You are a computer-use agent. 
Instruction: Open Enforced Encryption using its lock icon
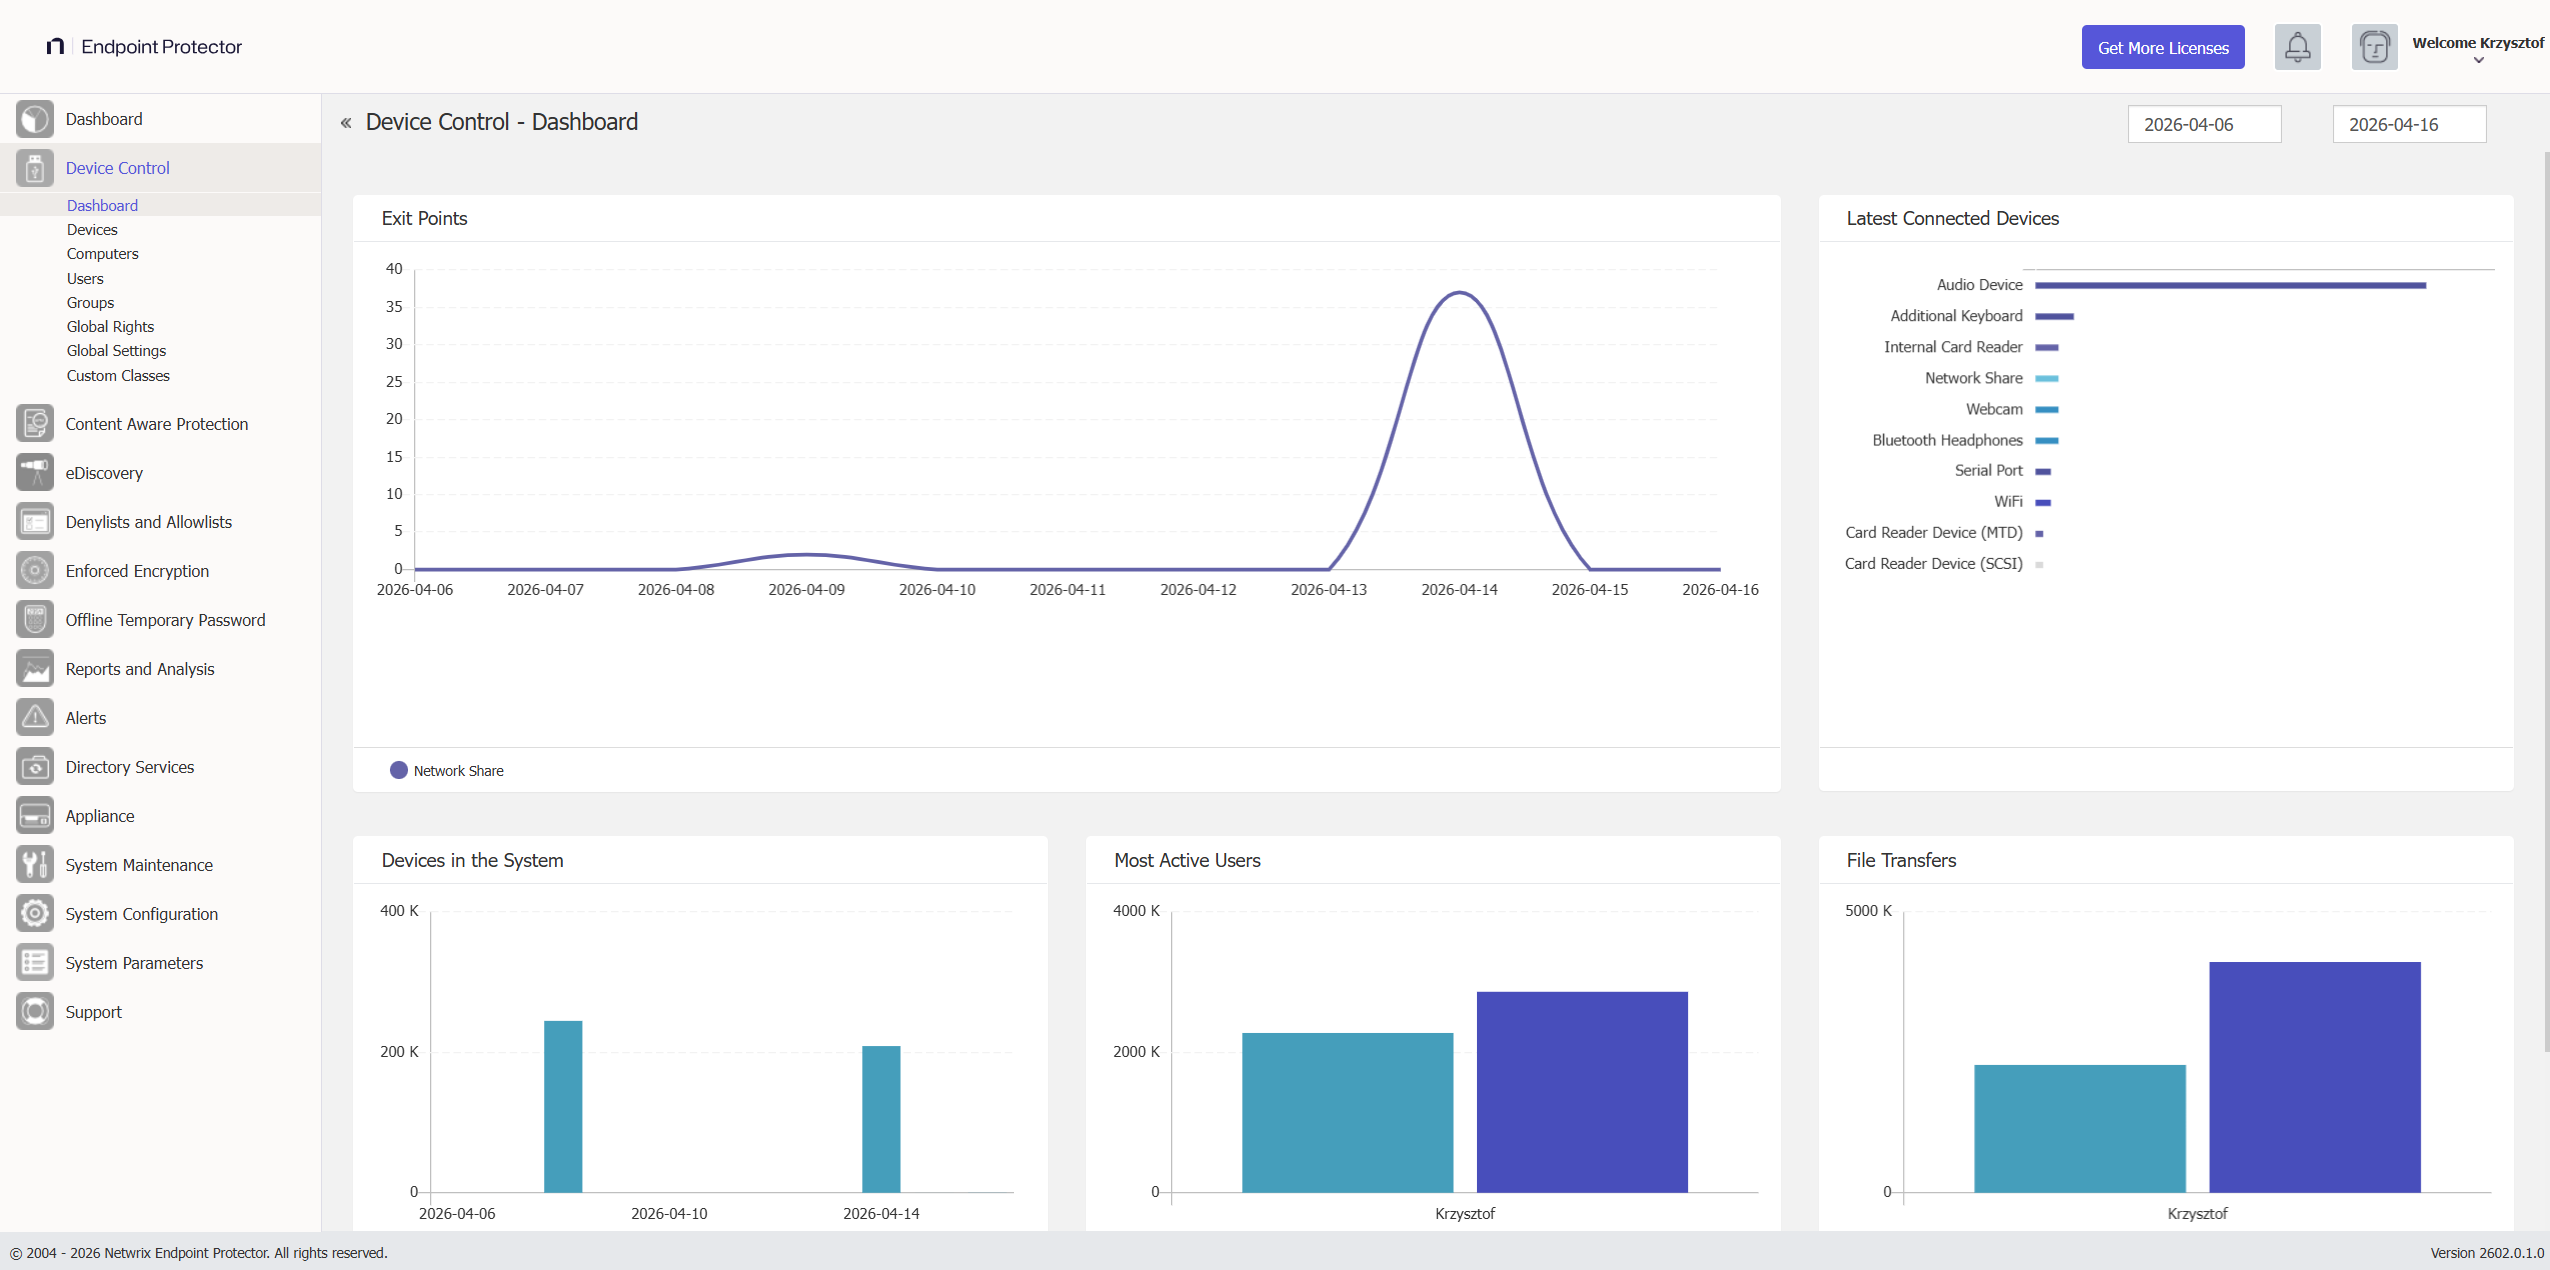34,570
